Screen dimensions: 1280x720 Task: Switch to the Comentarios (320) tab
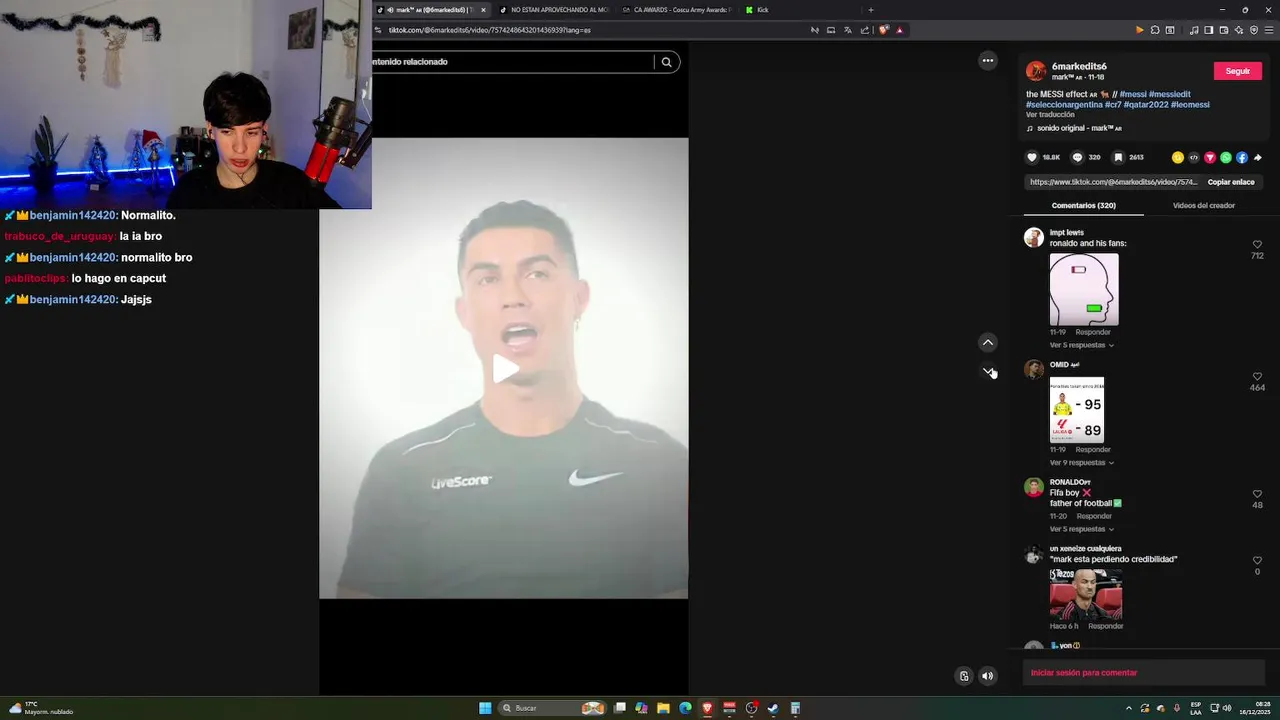[x=1084, y=205]
